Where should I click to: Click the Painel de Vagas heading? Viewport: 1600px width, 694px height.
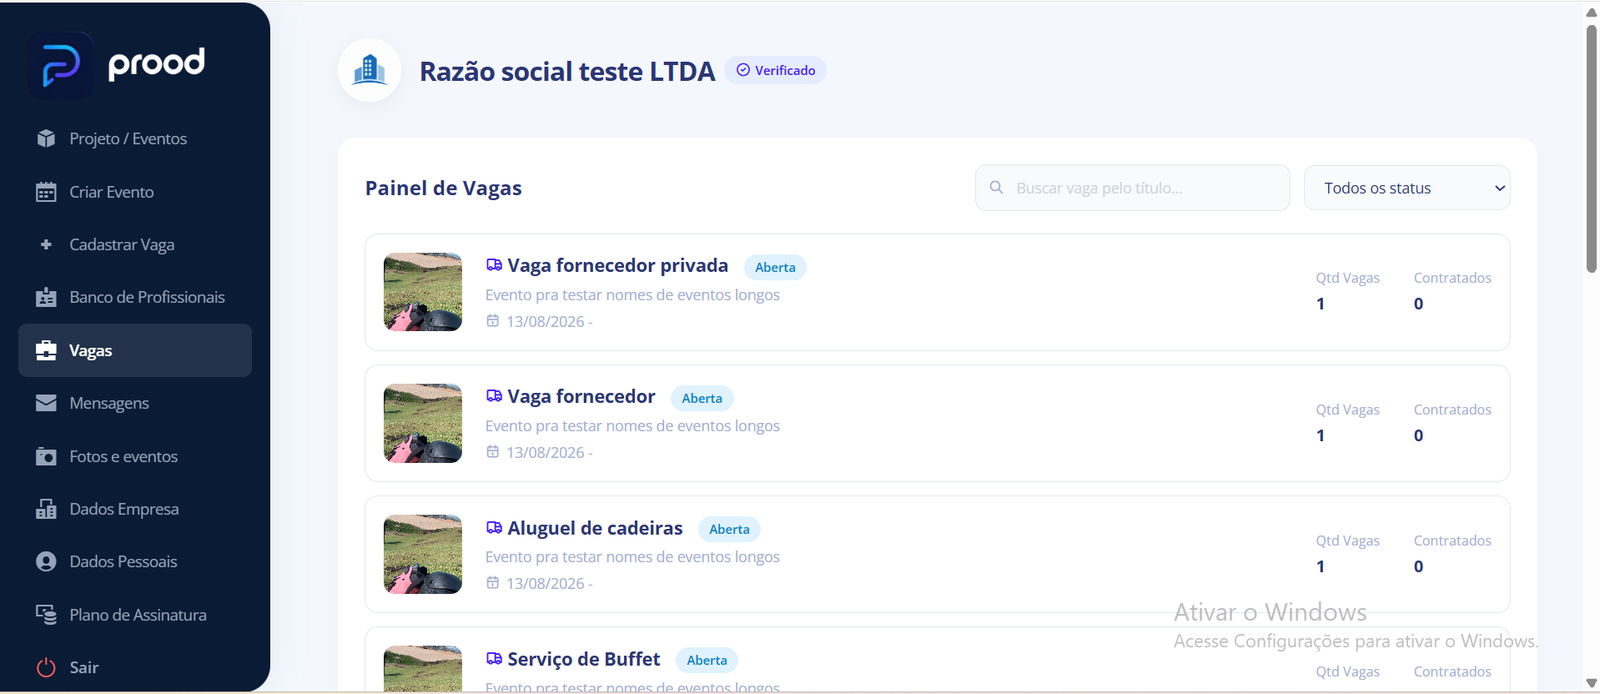click(x=443, y=188)
